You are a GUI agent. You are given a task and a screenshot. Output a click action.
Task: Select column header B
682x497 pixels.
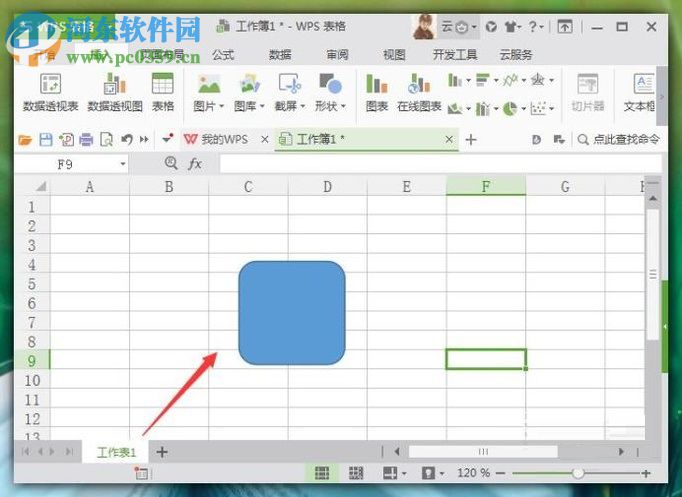coord(169,186)
